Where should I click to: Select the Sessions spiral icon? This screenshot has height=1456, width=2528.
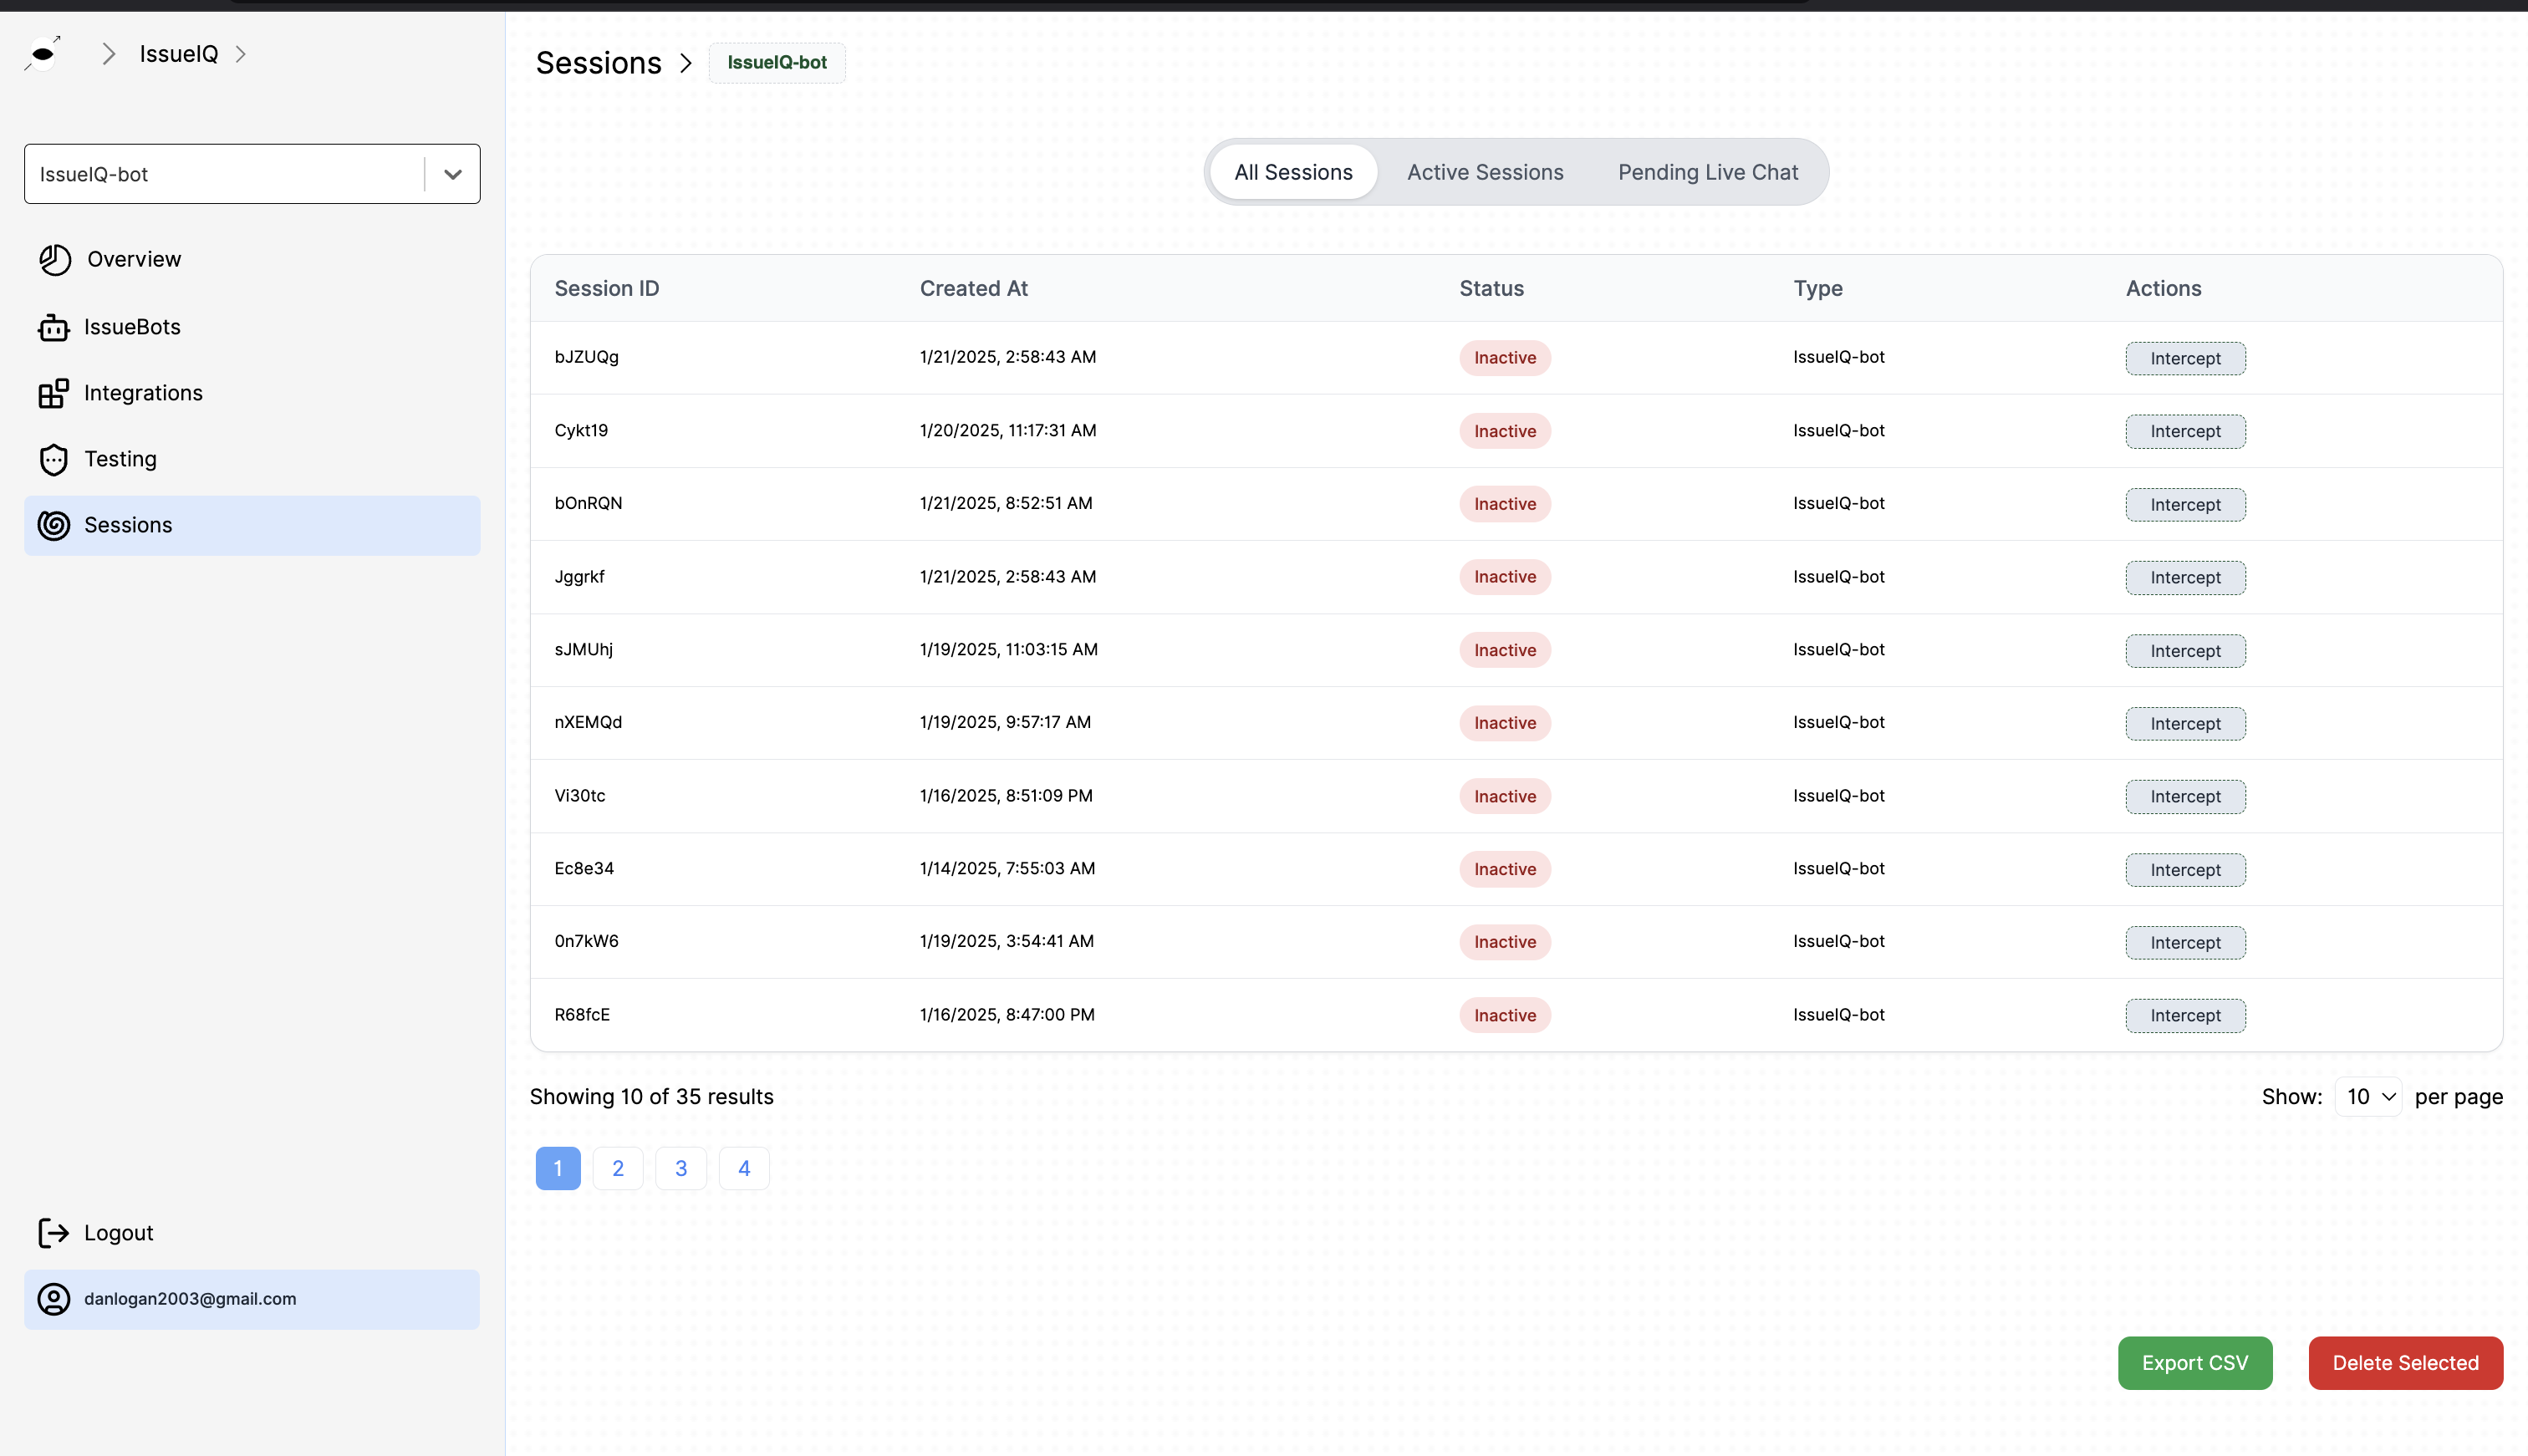[x=54, y=525]
